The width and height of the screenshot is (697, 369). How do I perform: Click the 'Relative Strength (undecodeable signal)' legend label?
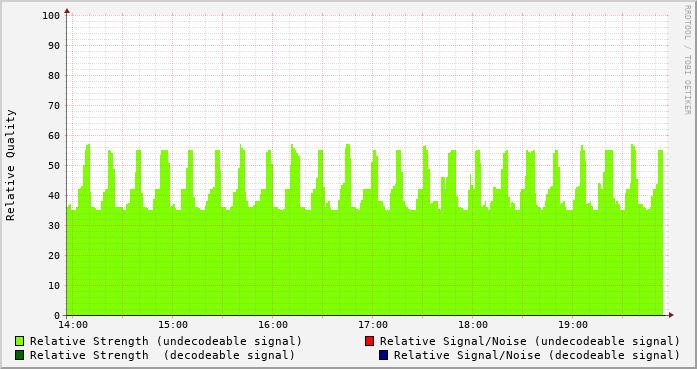click(x=166, y=341)
